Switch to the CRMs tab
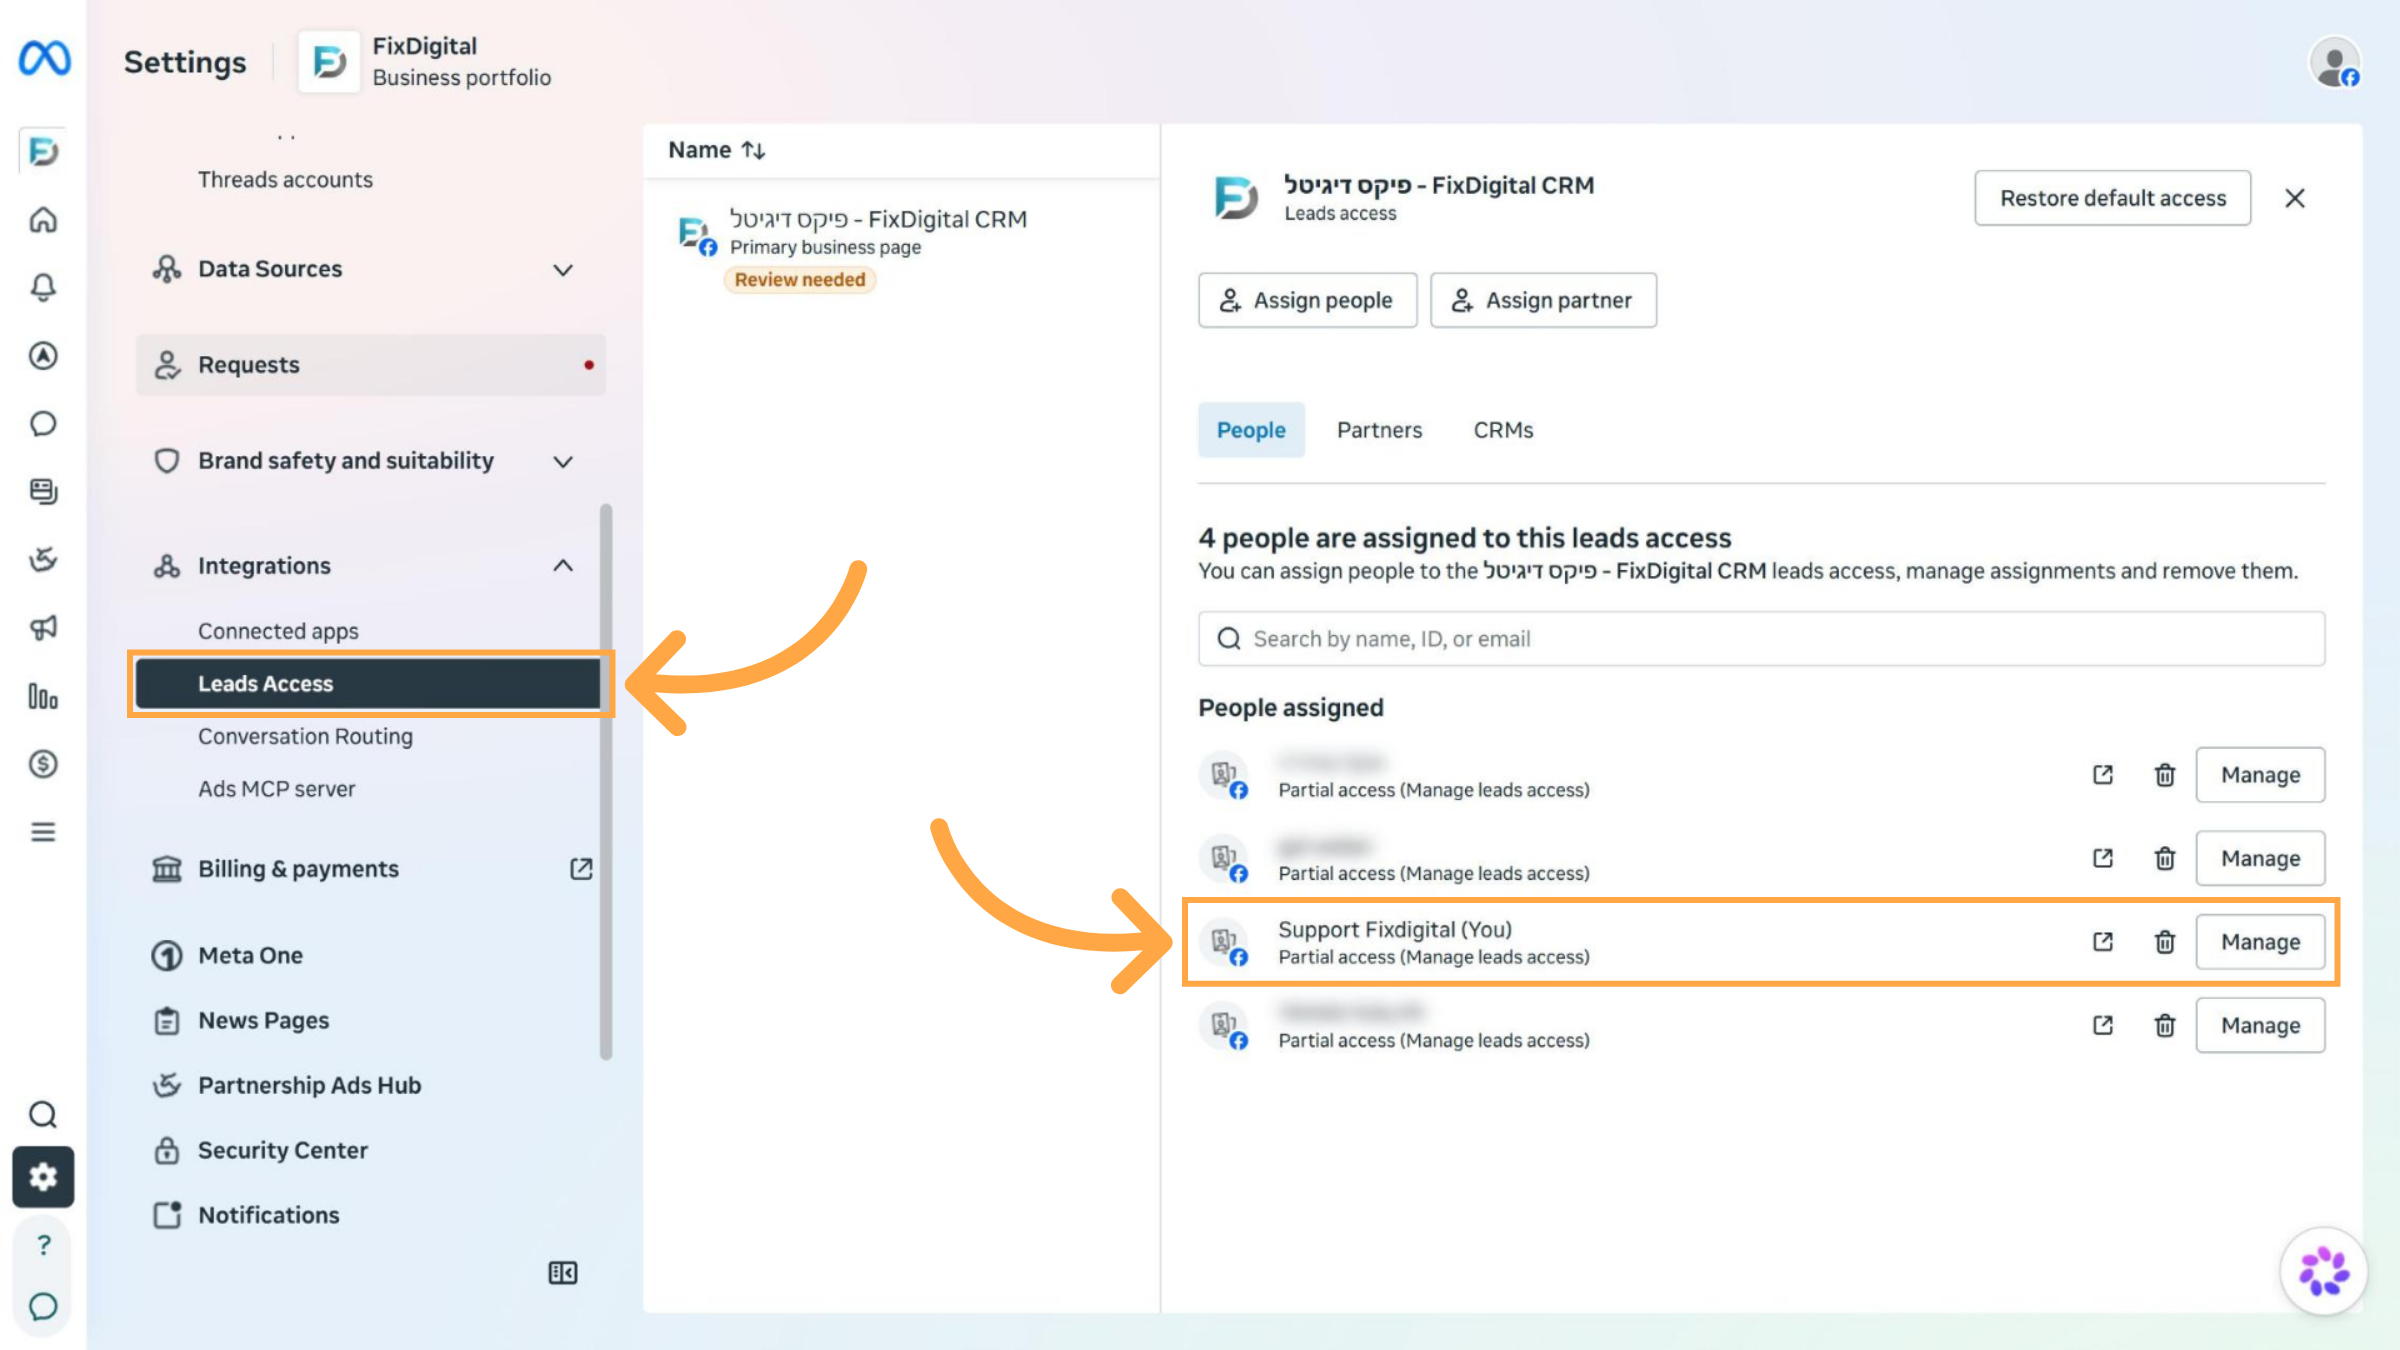Screen dimensions: 2400x1350 [1503, 430]
